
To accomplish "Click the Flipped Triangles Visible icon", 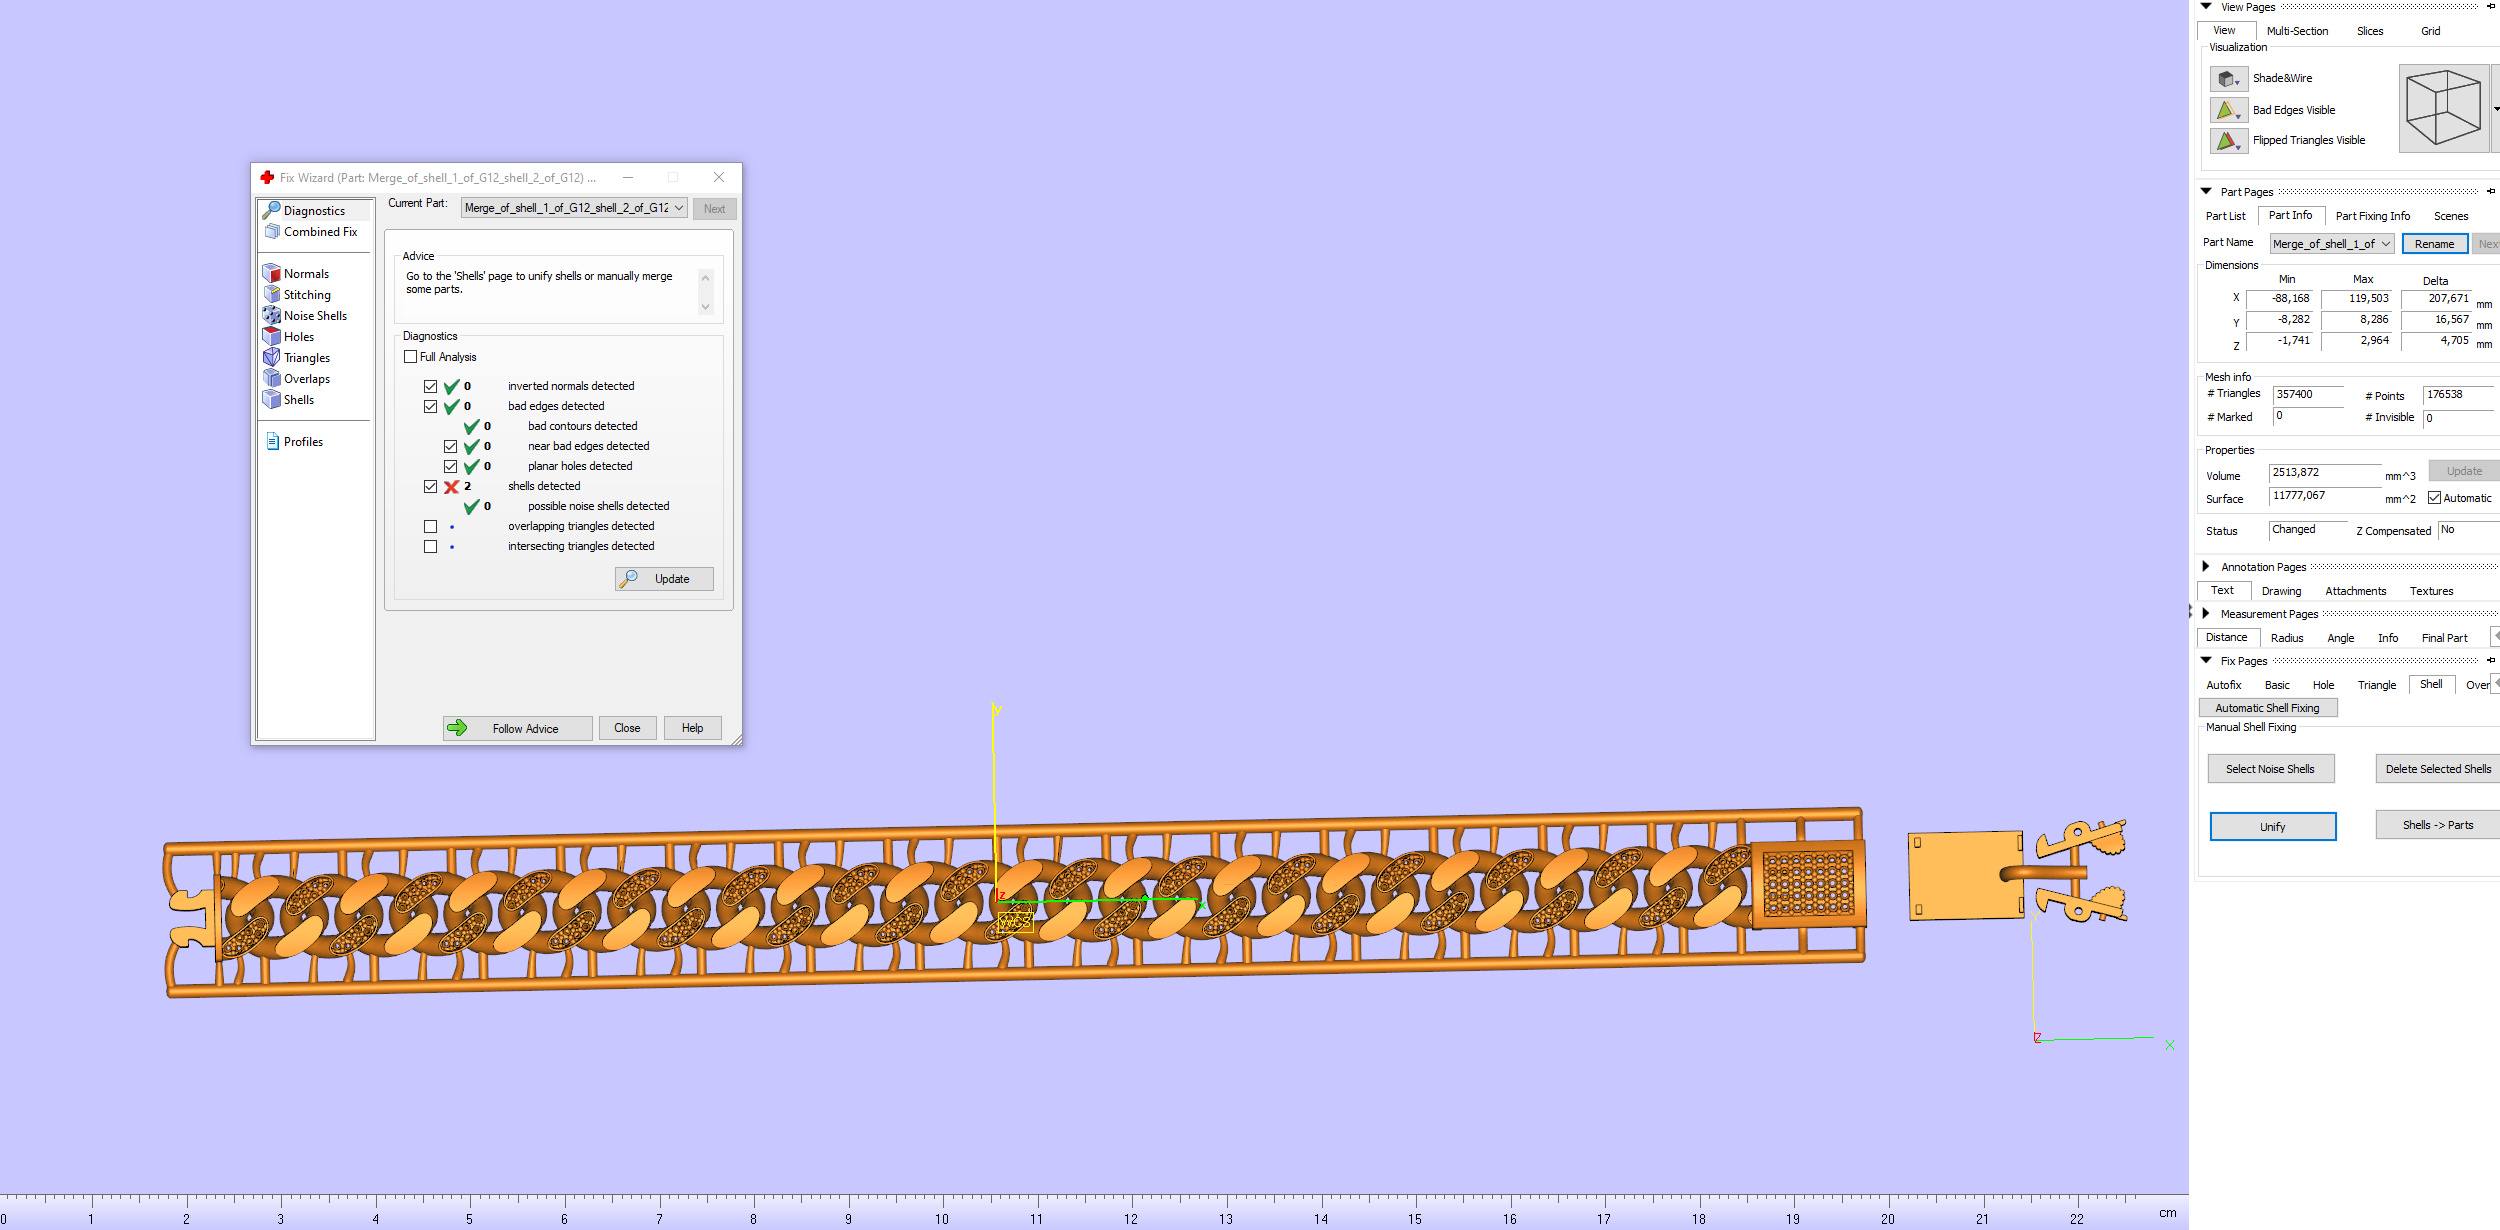I will click(x=2228, y=141).
